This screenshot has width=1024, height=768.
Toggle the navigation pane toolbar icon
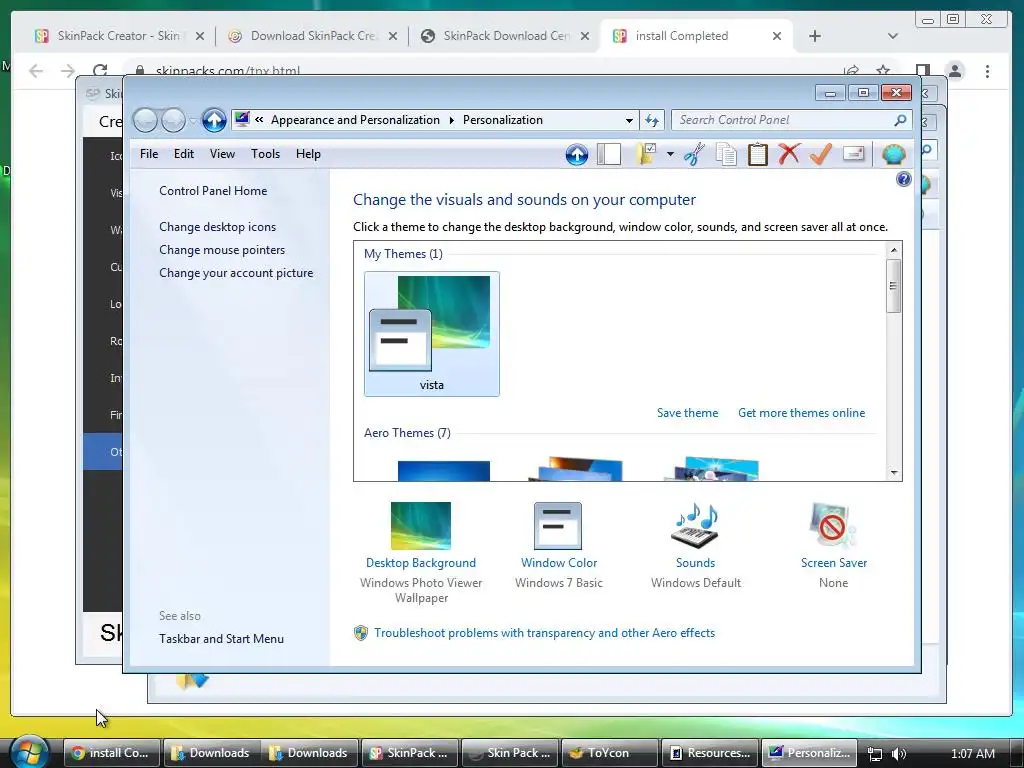(x=609, y=155)
